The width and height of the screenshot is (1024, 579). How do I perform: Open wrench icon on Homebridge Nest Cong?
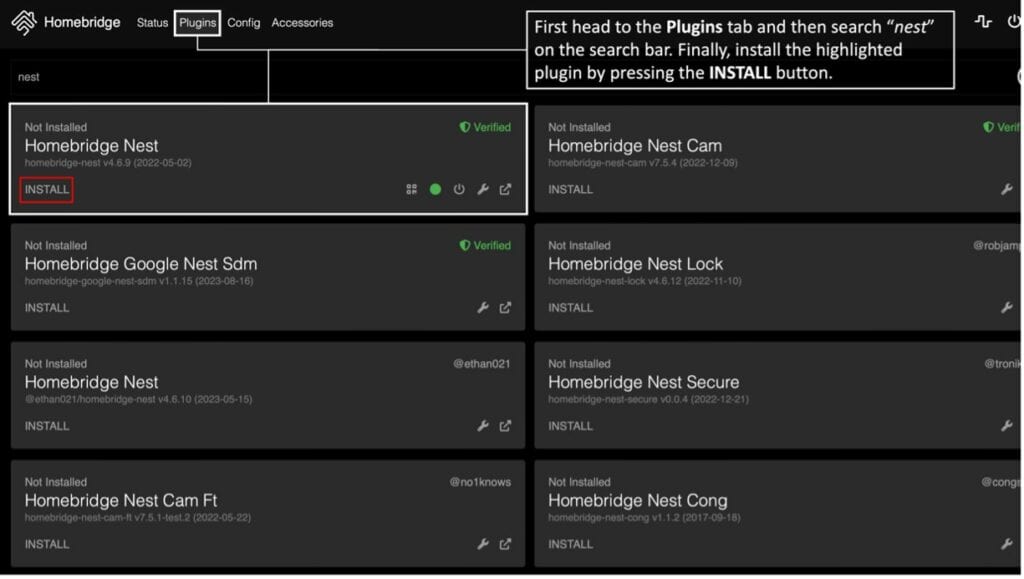(1007, 544)
